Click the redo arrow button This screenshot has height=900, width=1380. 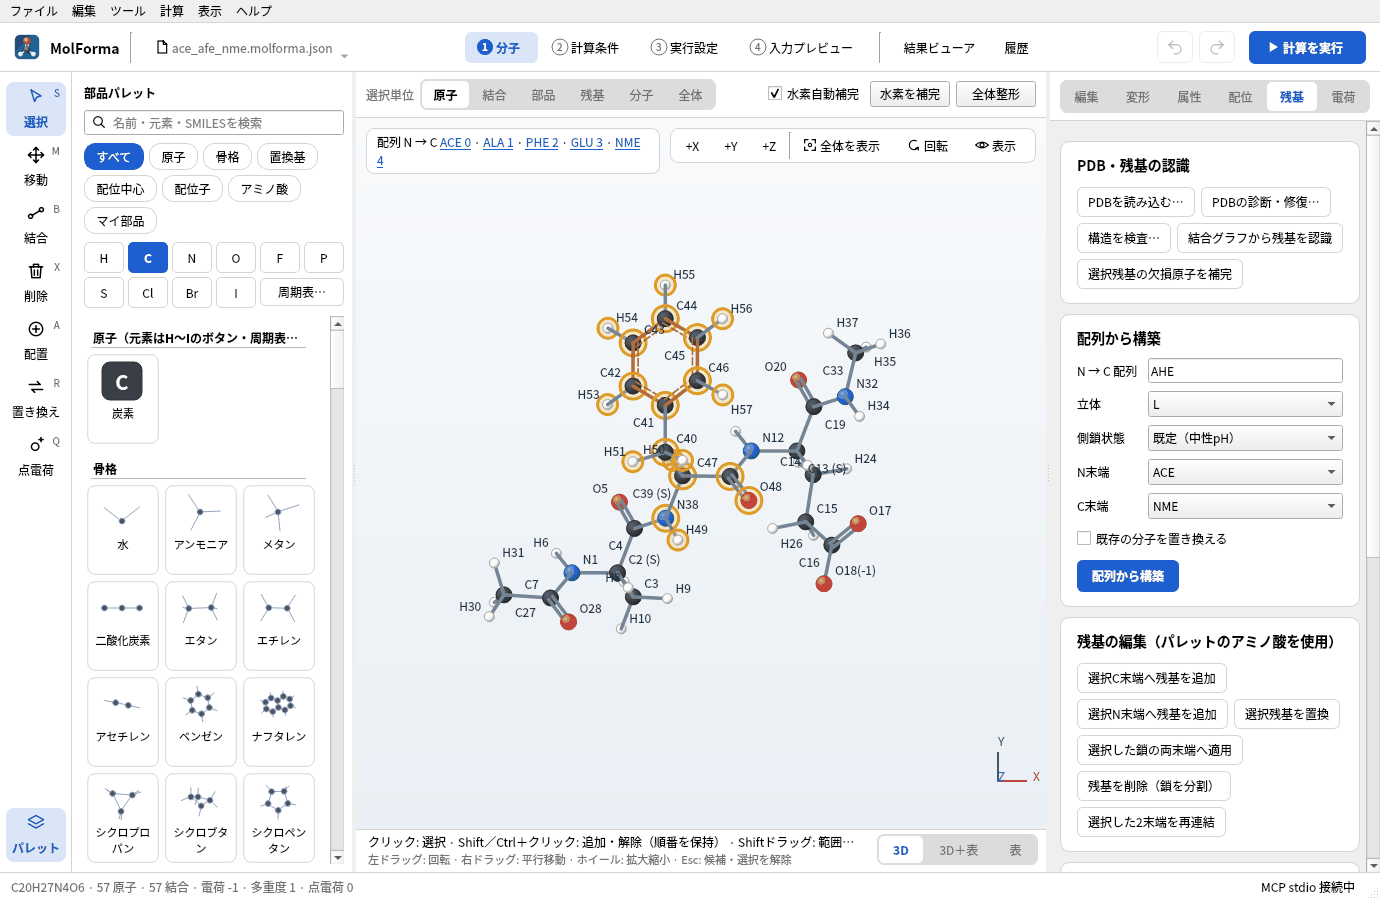pyautogui.click(x=1217, y=47)
